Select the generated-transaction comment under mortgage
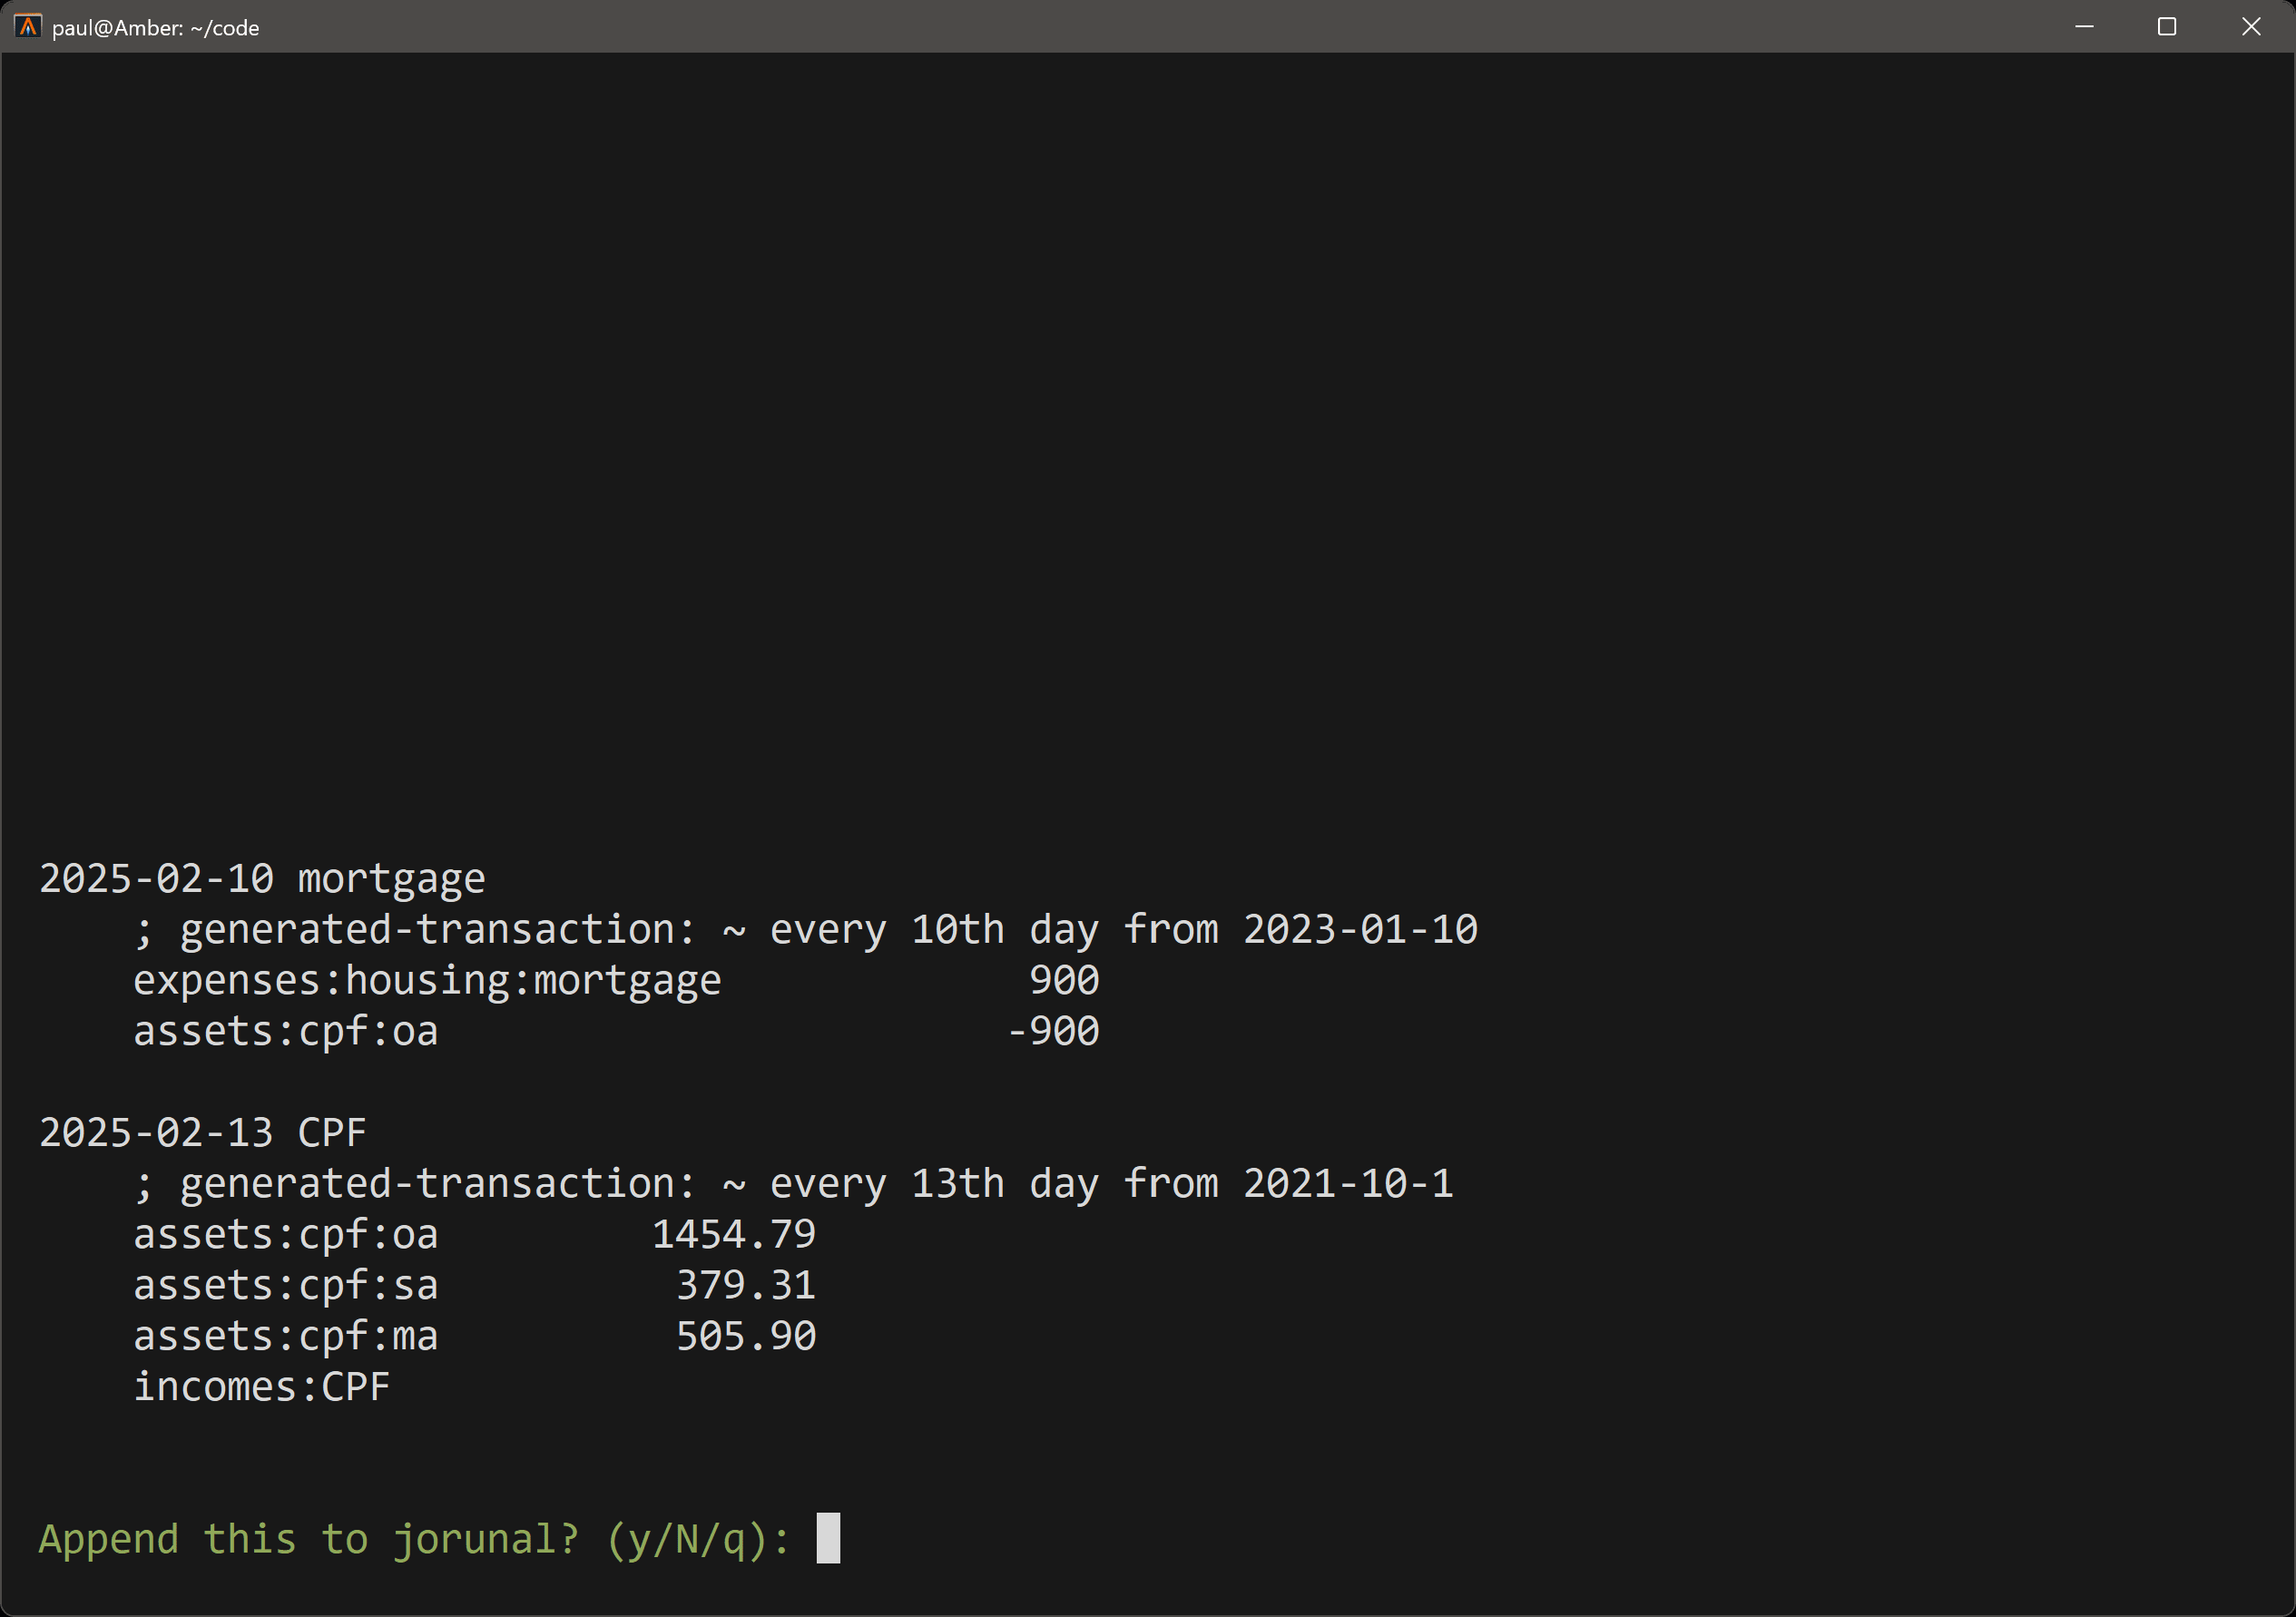 (806, 928)
